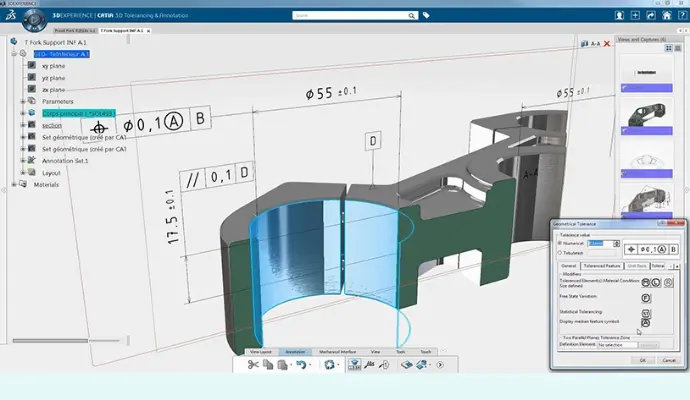Viewport: 690px width, 400px height.
Task: Open the Undo dropdown arrow
Action: [310, 365]
